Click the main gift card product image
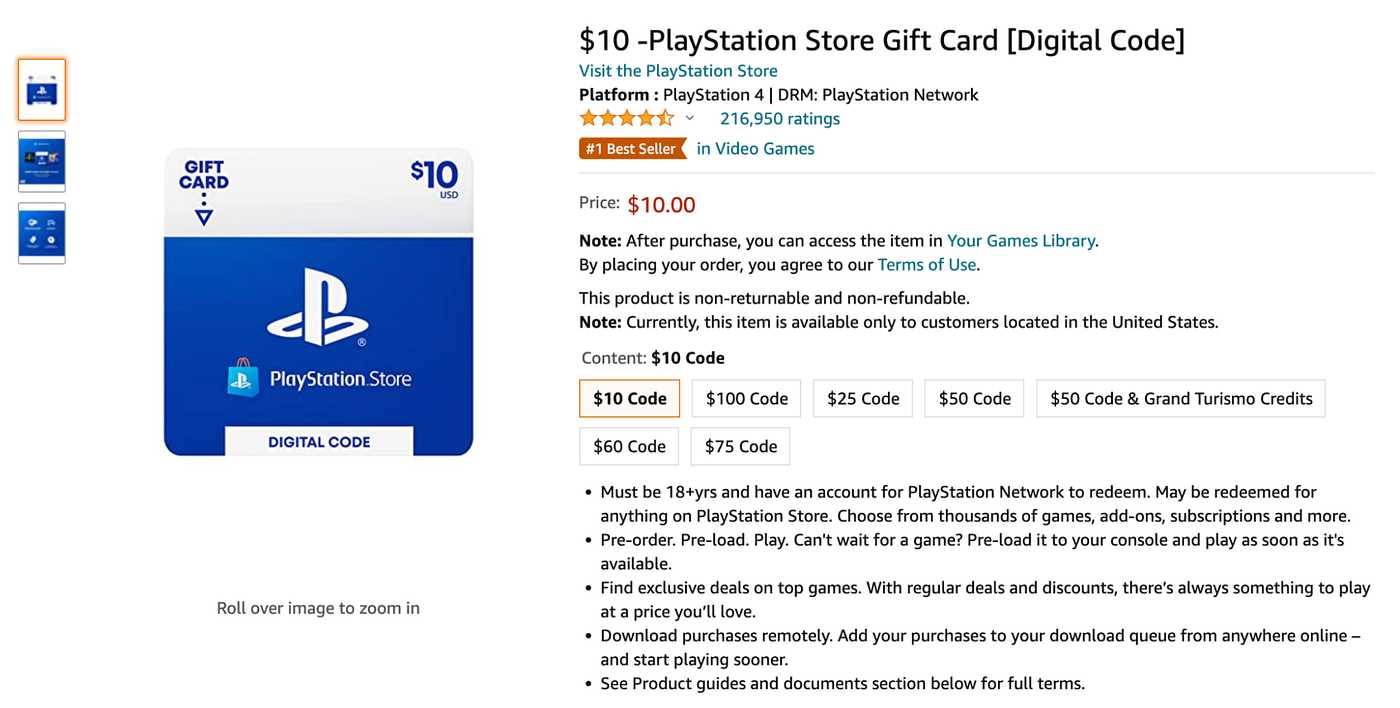 [318, 302]
